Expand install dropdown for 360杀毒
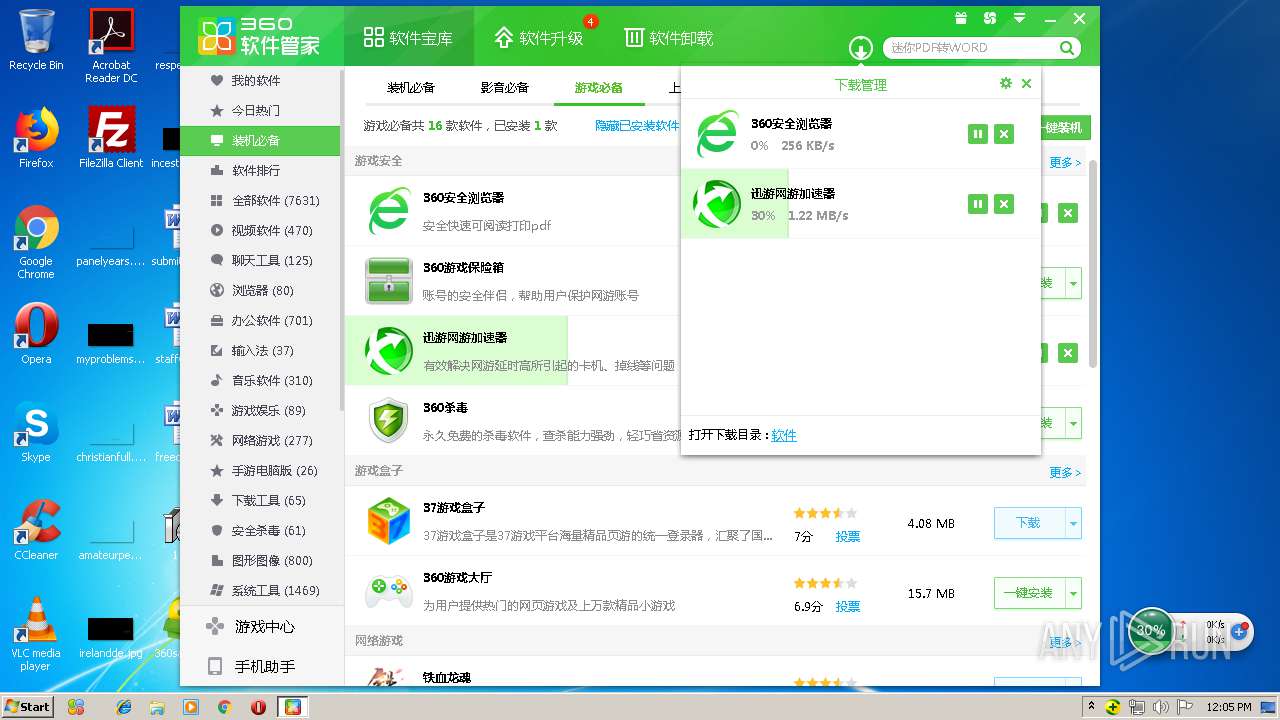 coord(1073,423)
